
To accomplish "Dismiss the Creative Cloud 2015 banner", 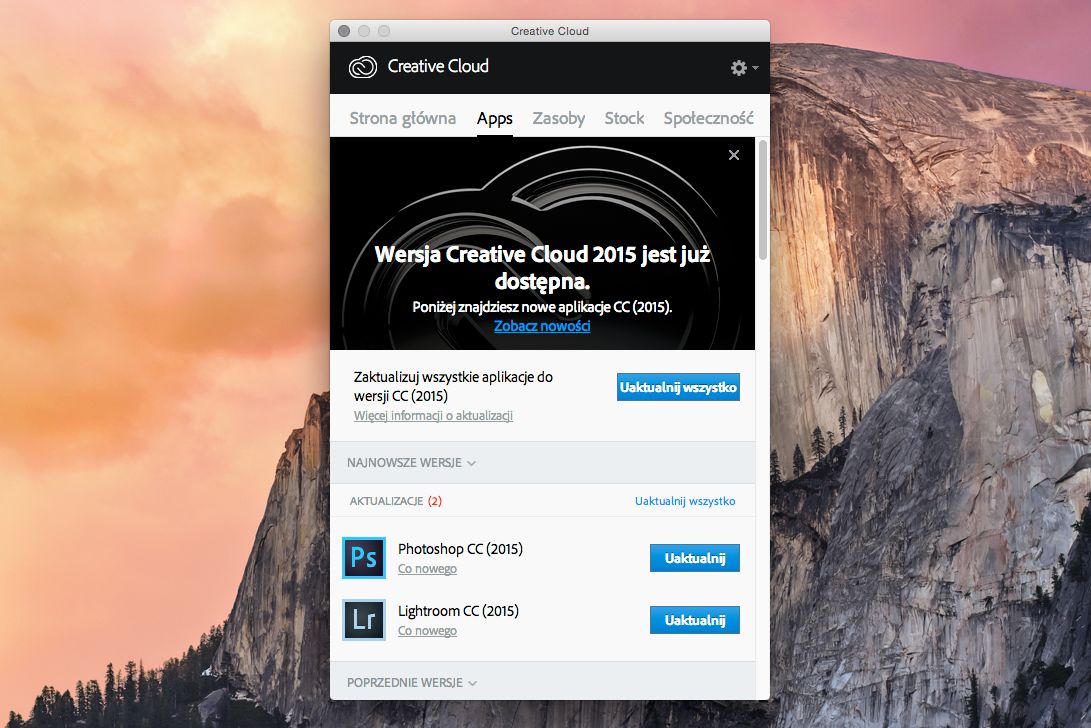I will 733,155.
